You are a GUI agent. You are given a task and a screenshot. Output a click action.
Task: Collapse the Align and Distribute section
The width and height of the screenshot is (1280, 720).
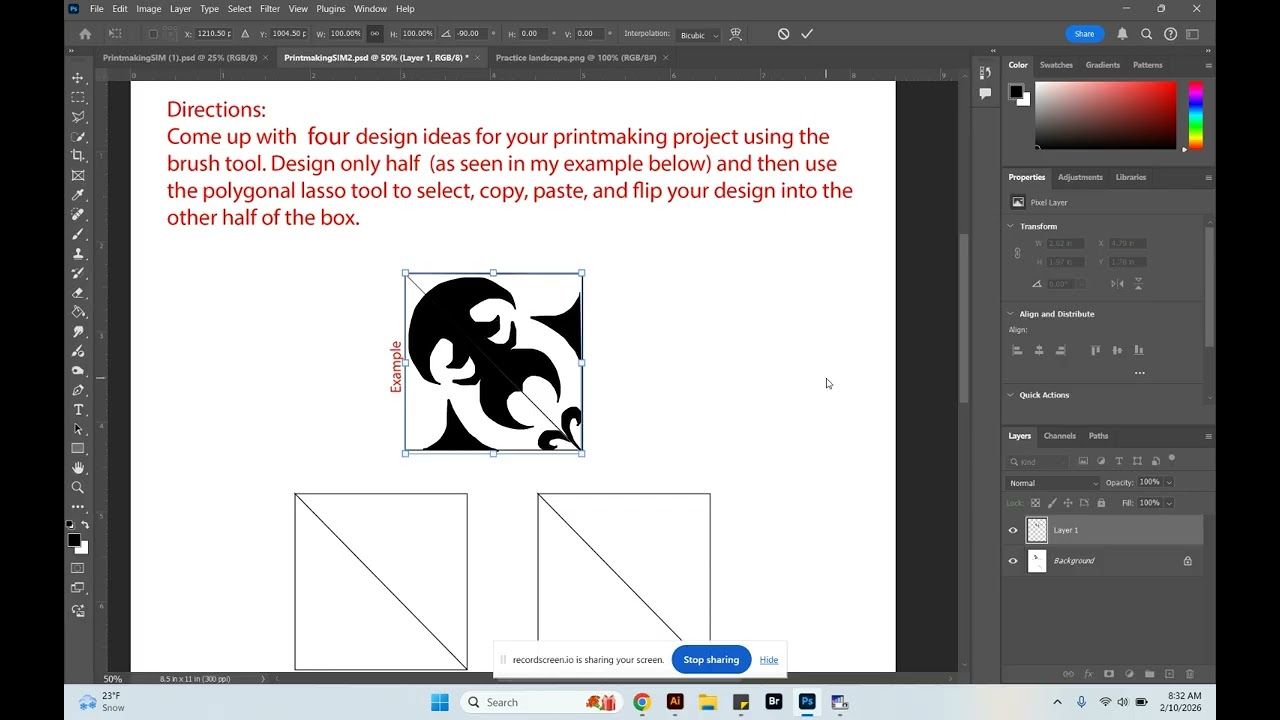point(1011,314)
